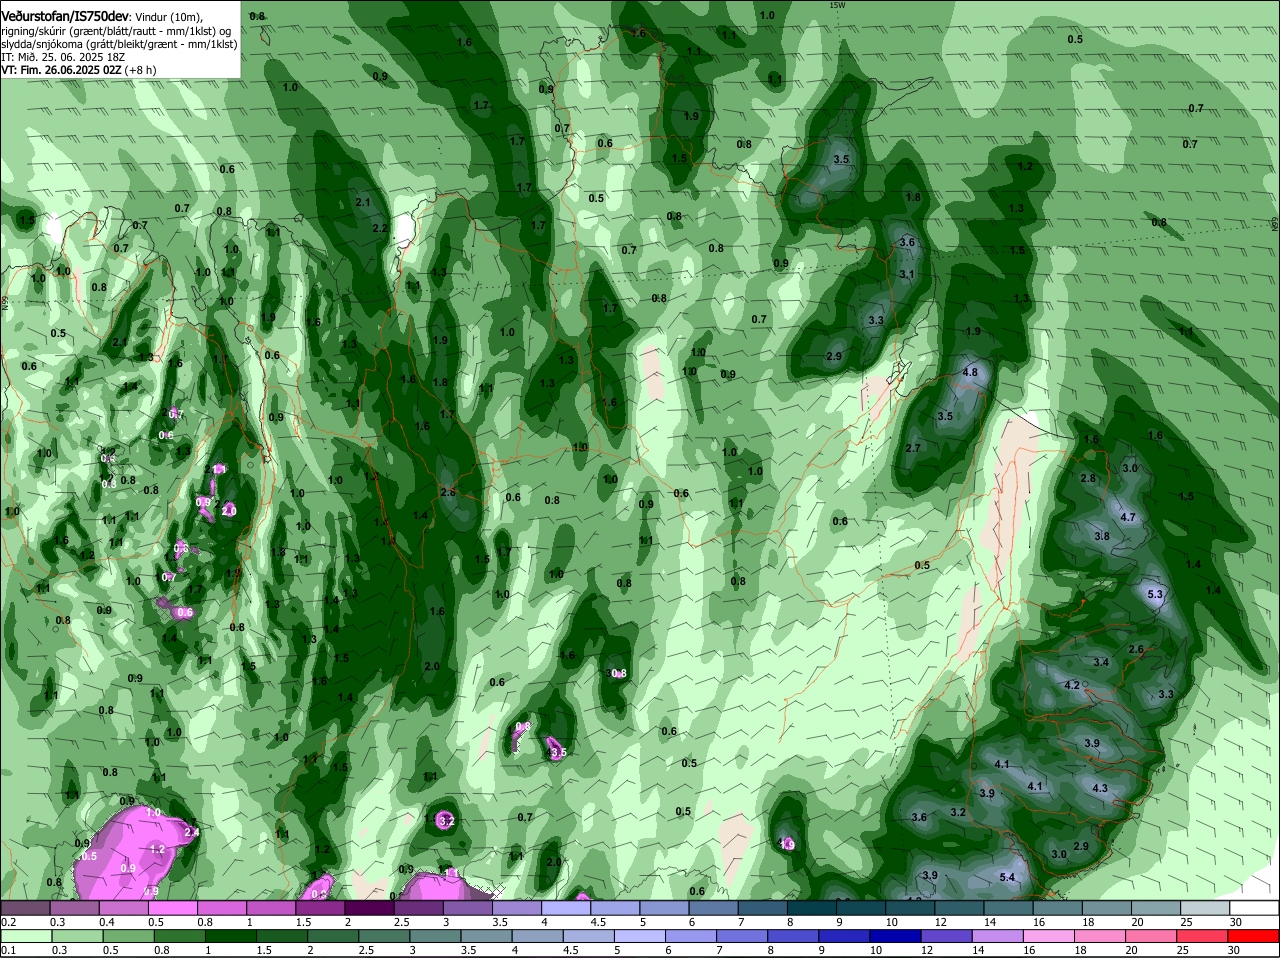Click the 2.7 precipitation value on the map

pyautogui.click(x=912, y=448)
